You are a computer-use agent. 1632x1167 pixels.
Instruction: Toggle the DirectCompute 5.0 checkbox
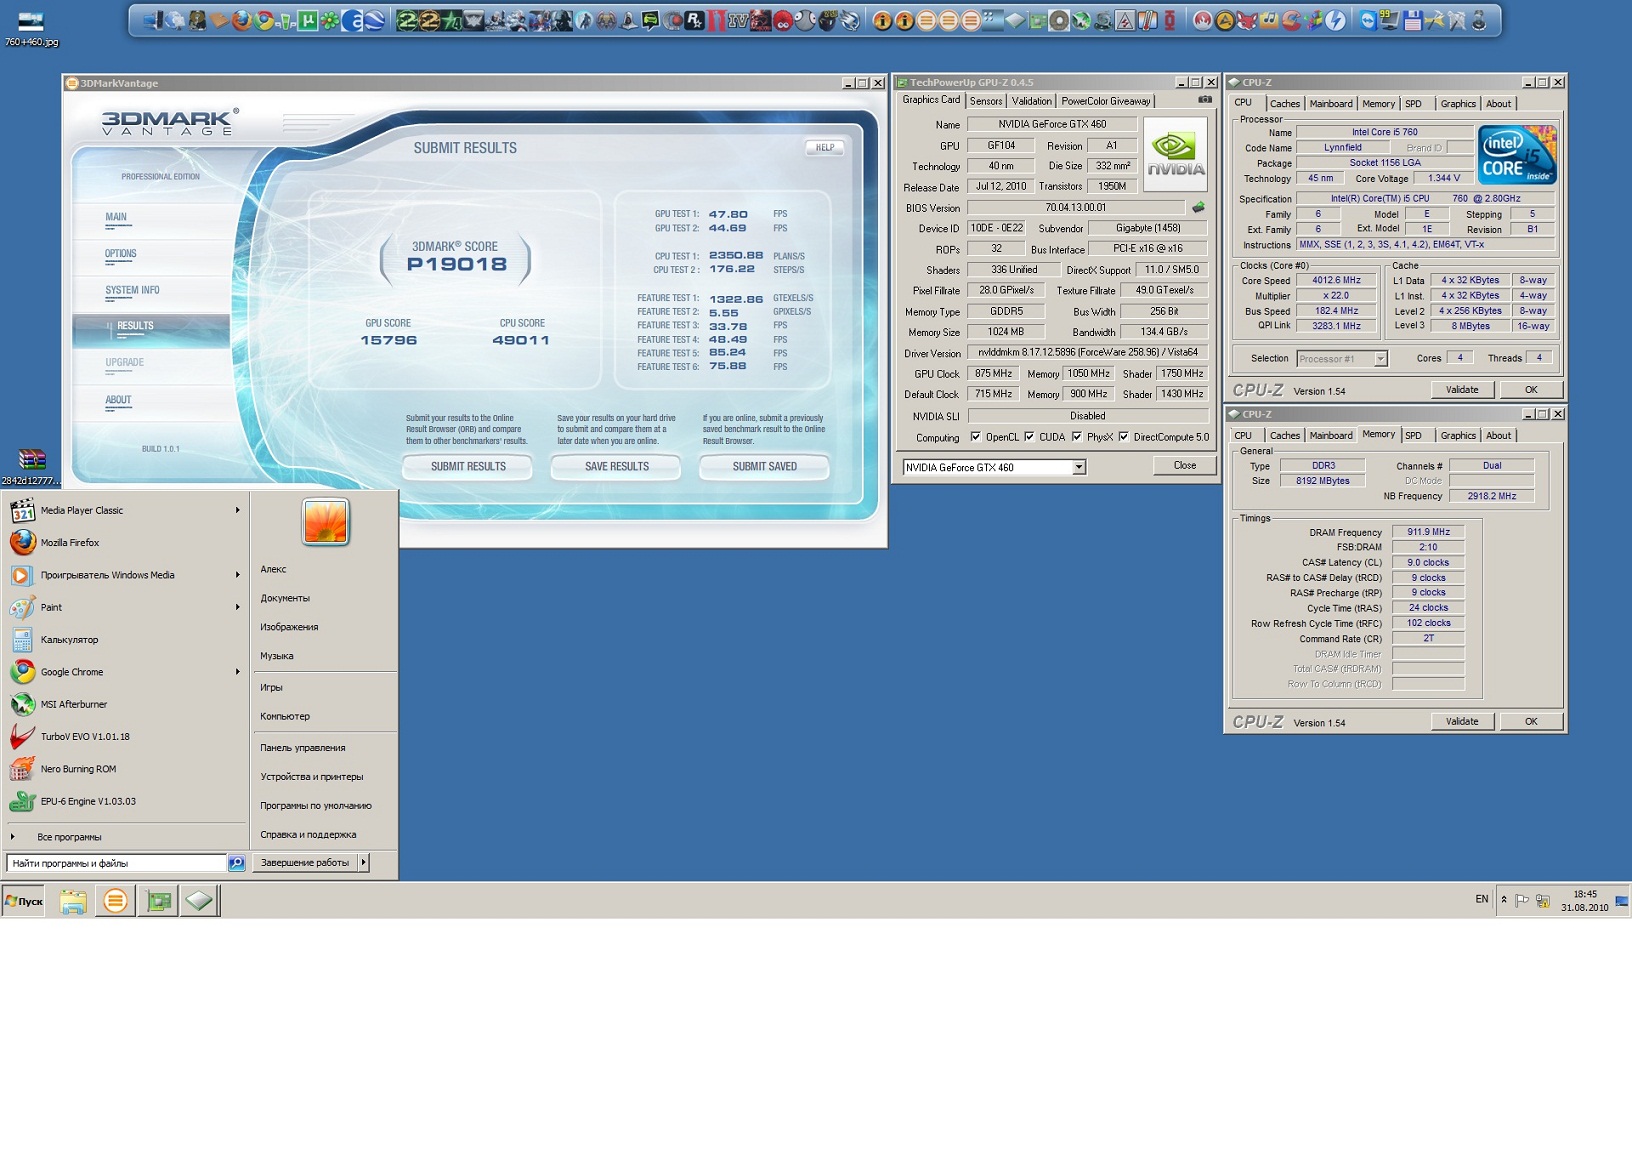pyautogui.click(x=1124, y=437)
